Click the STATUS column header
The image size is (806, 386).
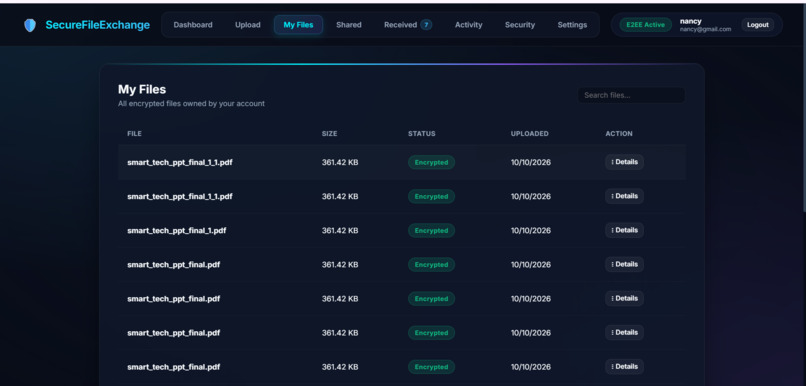click(x=422, y=134)
